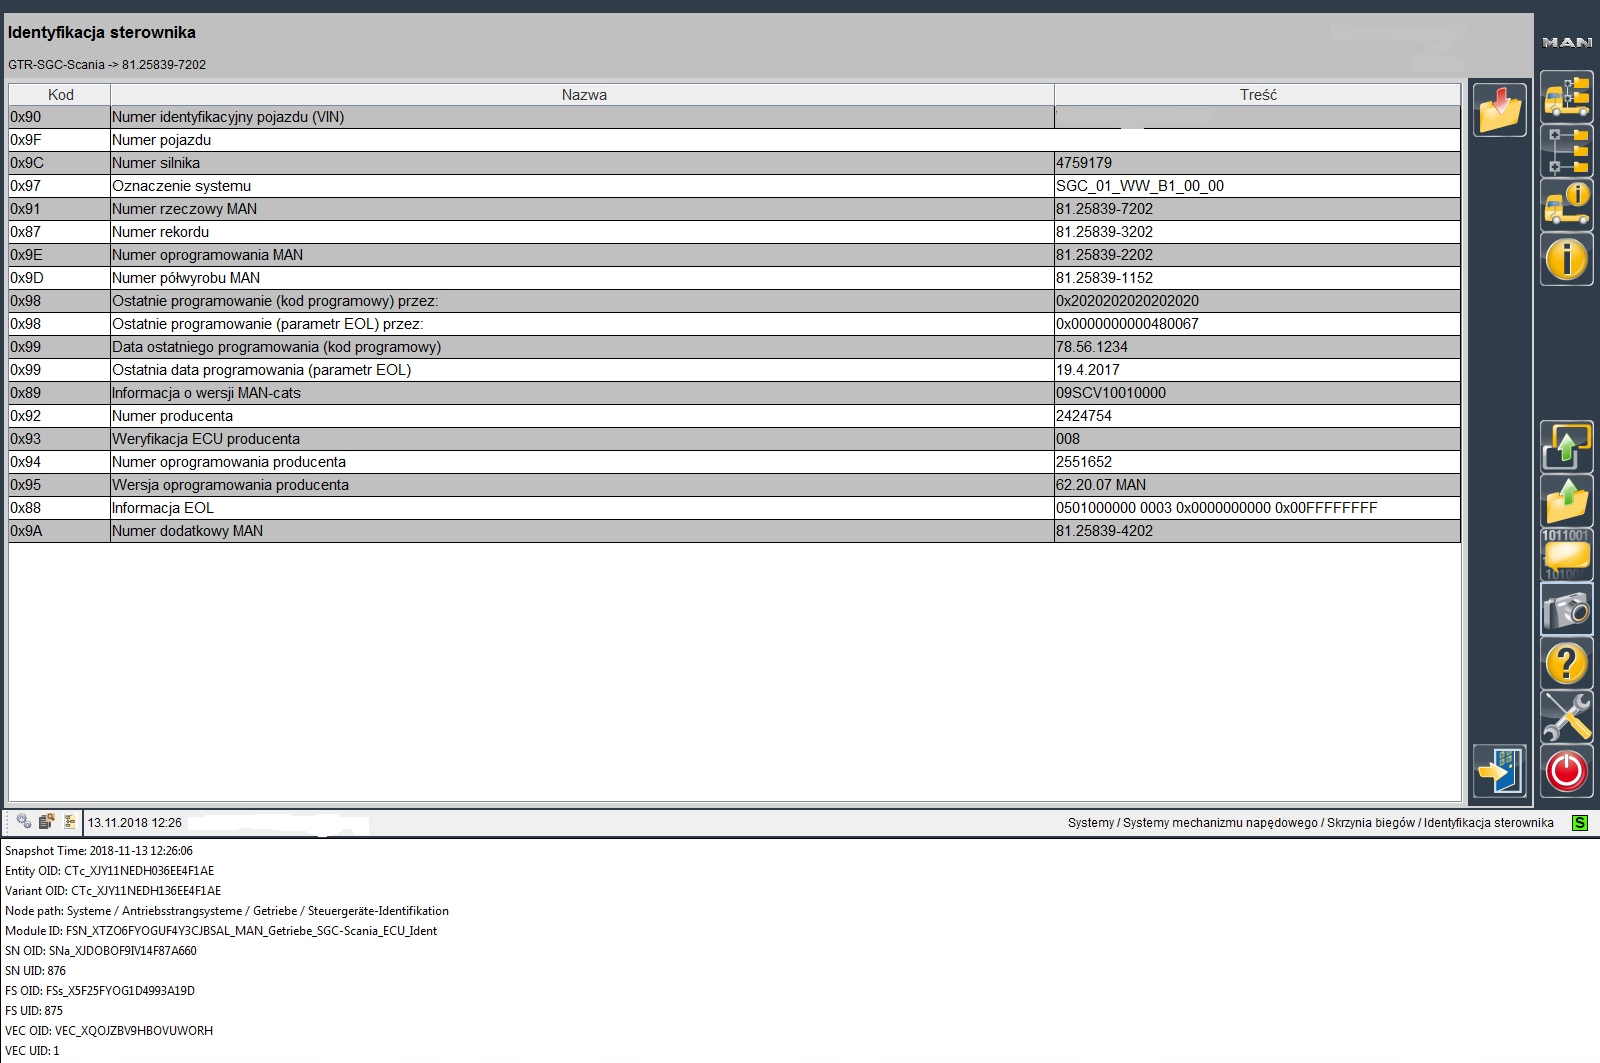The height and width of the screenshot is (1063, 1600).
Task: Click value SGC_01_WW_B1_00_00
Action: pyautogui.click(x=1140, y=186)
